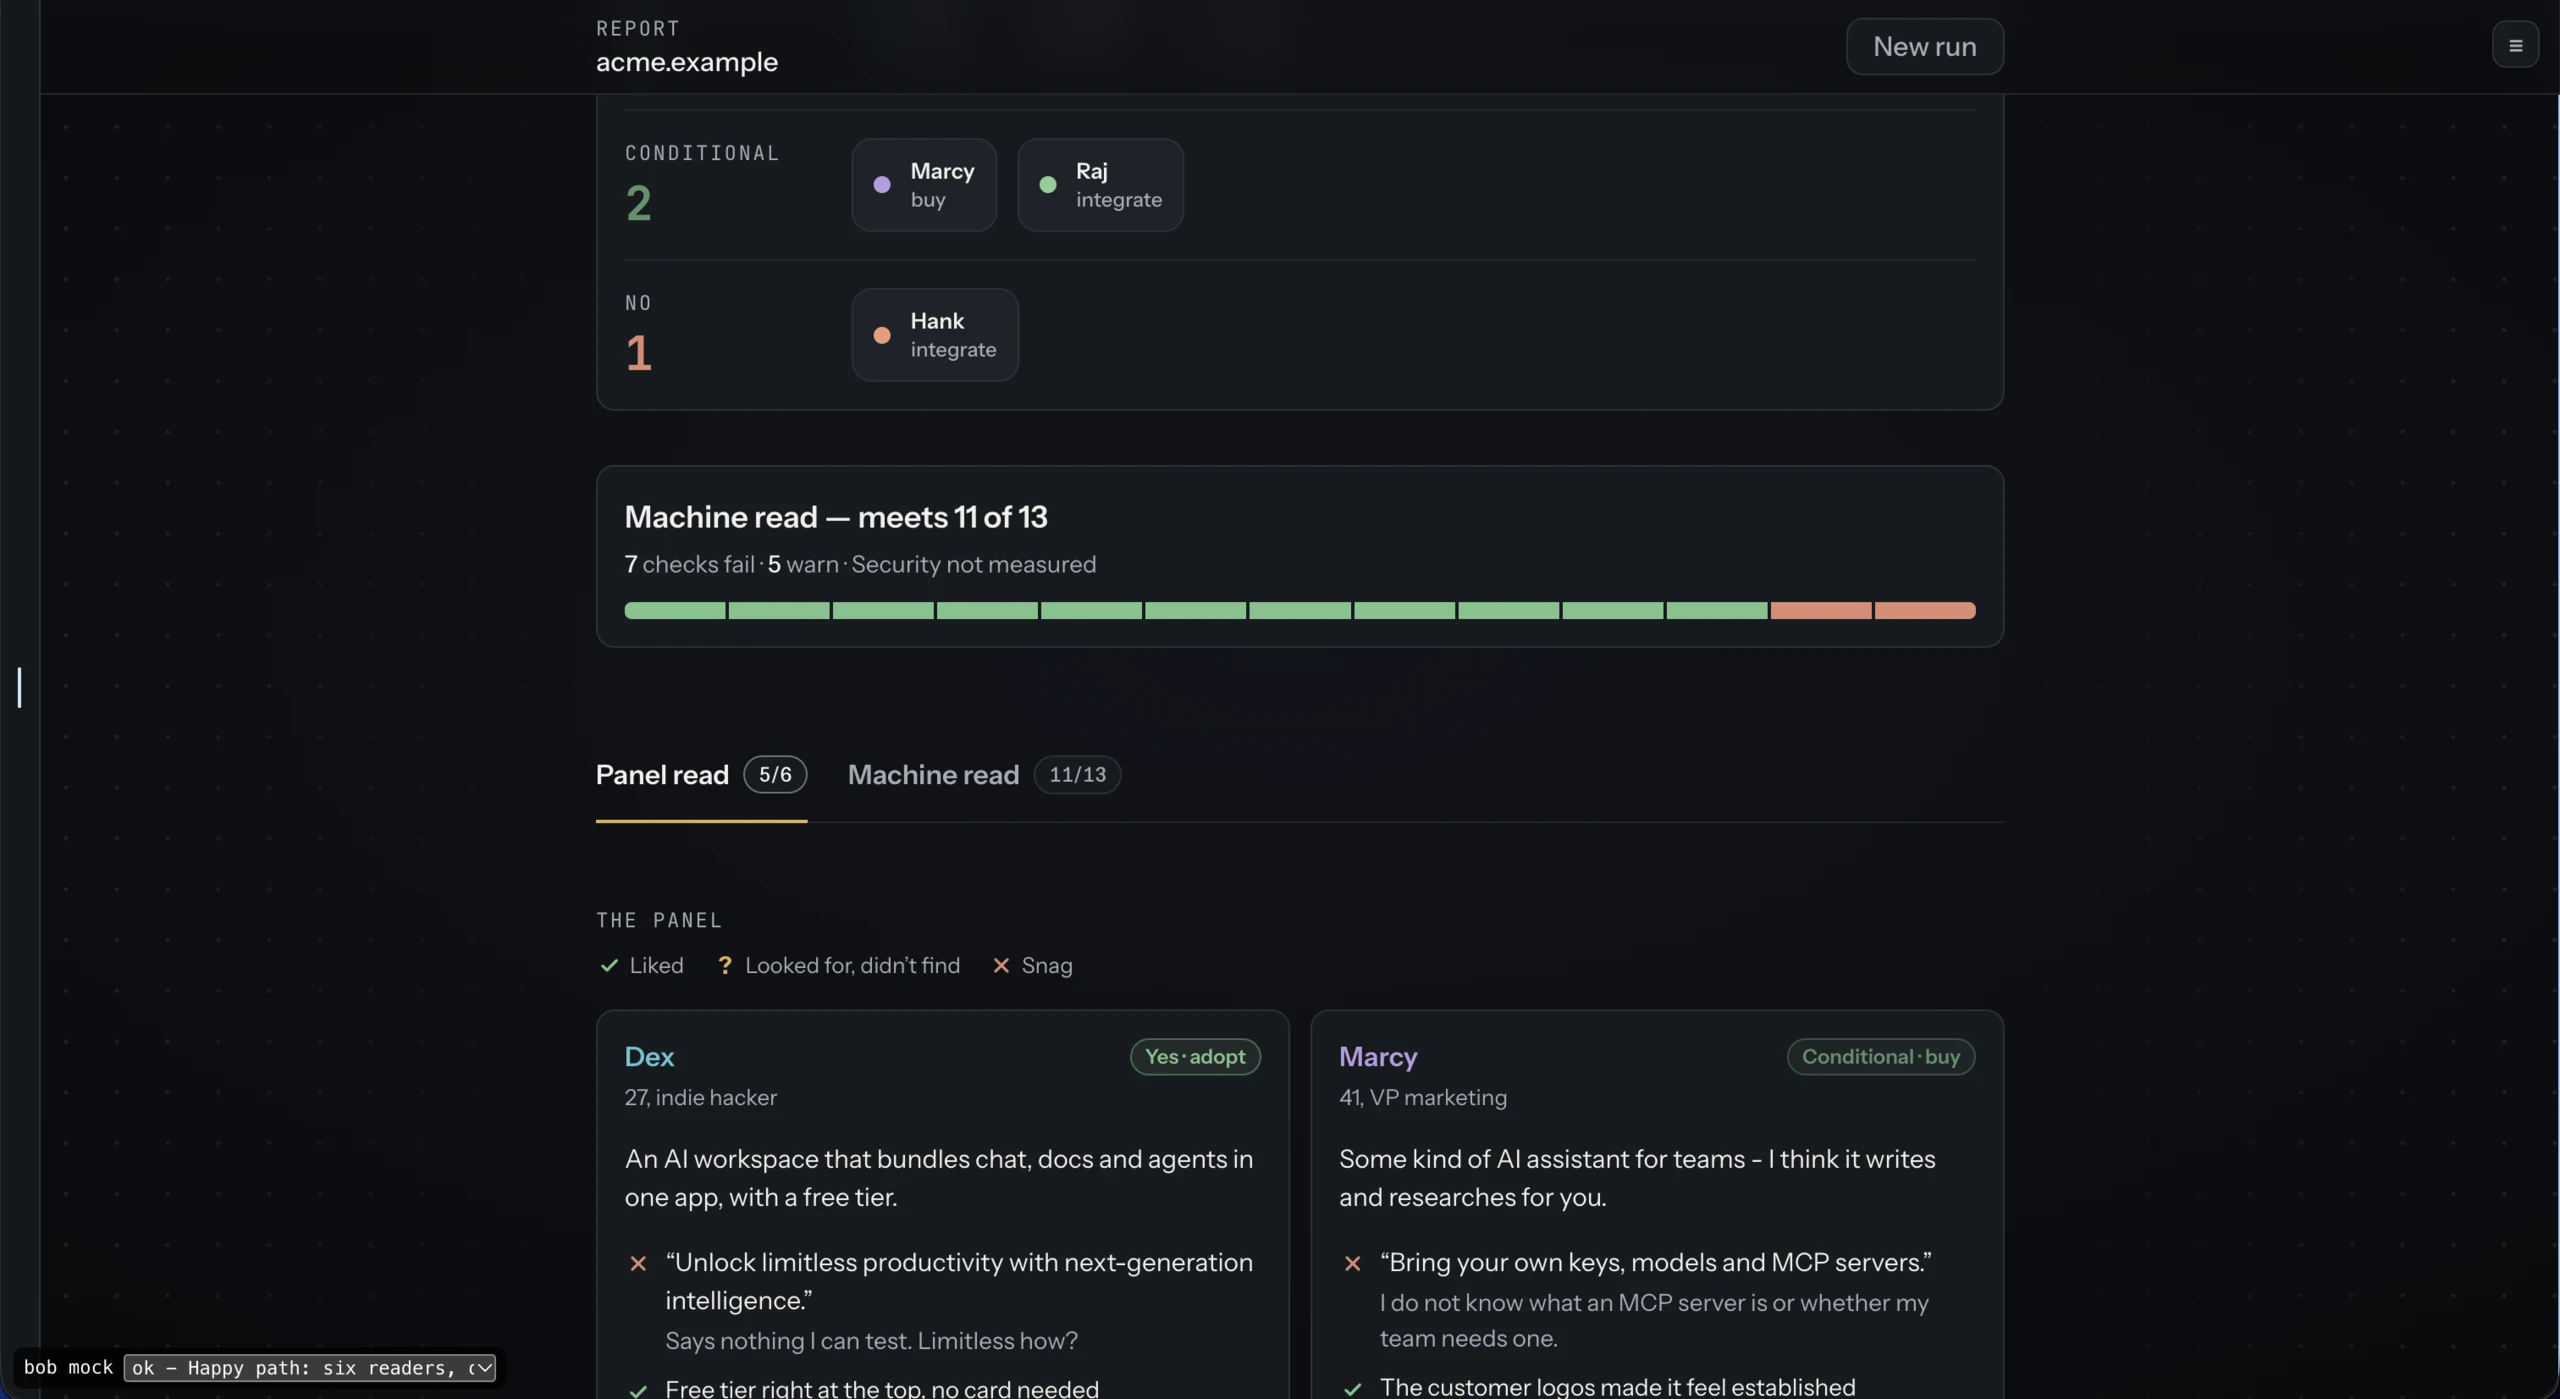Open the bob mock scenario dropdown
The height and width of the screenshot is (1399, 2560).
[309, 1367]
